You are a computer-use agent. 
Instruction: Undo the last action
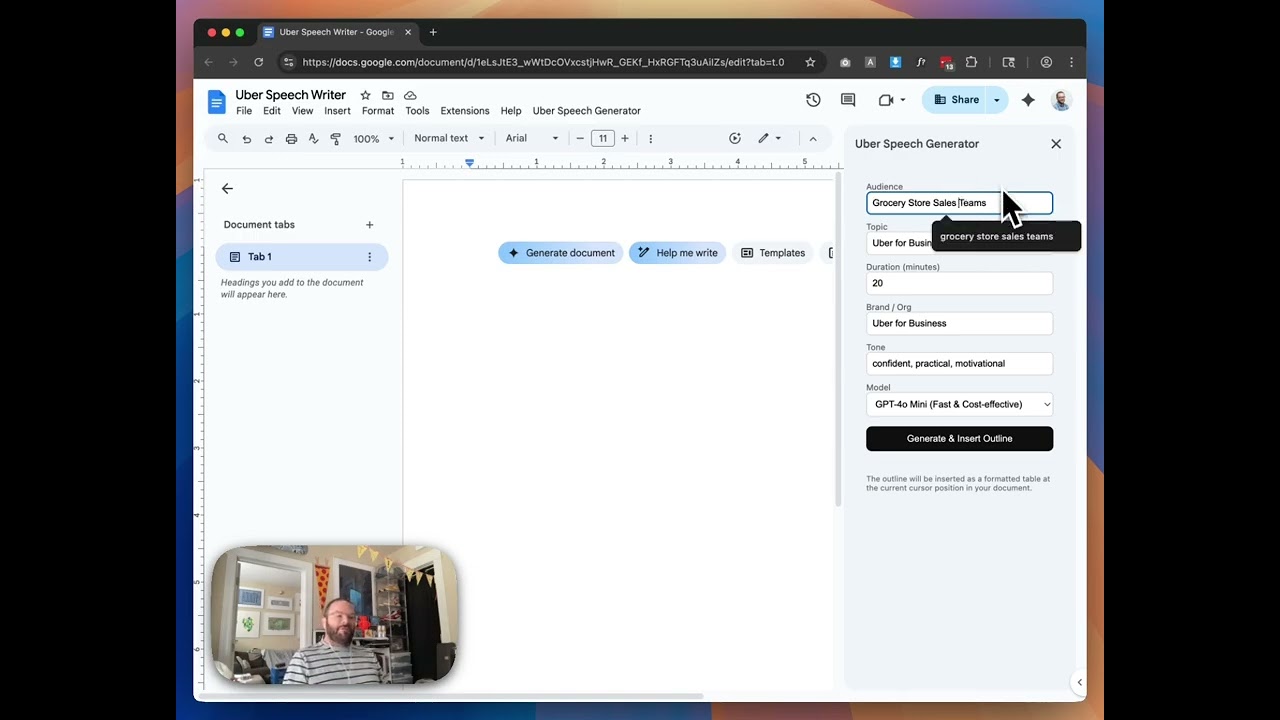tap(246, 138)
